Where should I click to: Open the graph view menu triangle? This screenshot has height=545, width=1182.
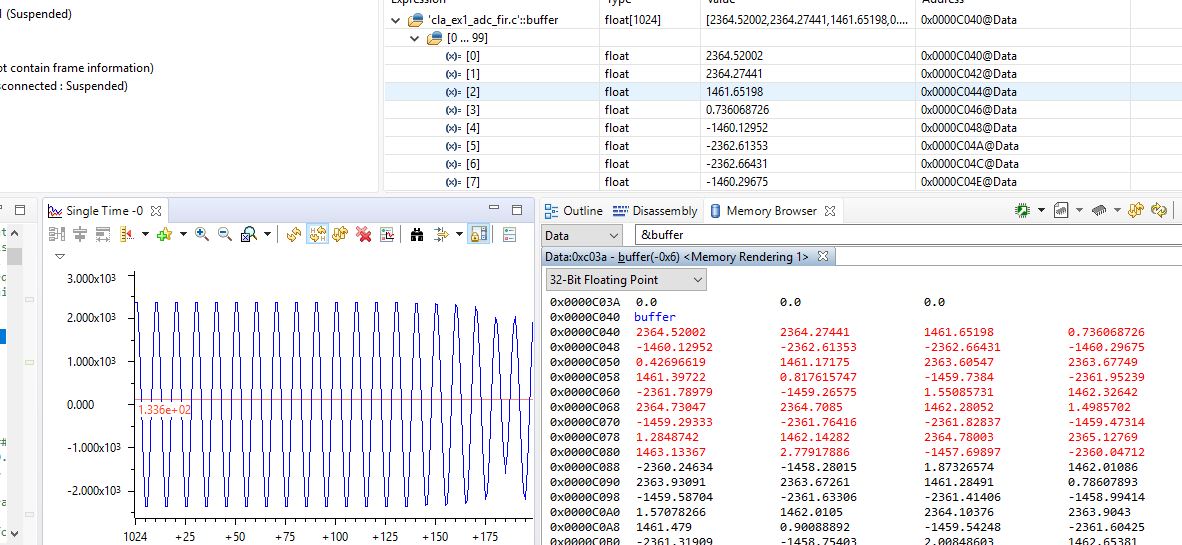tap(60, 256)
